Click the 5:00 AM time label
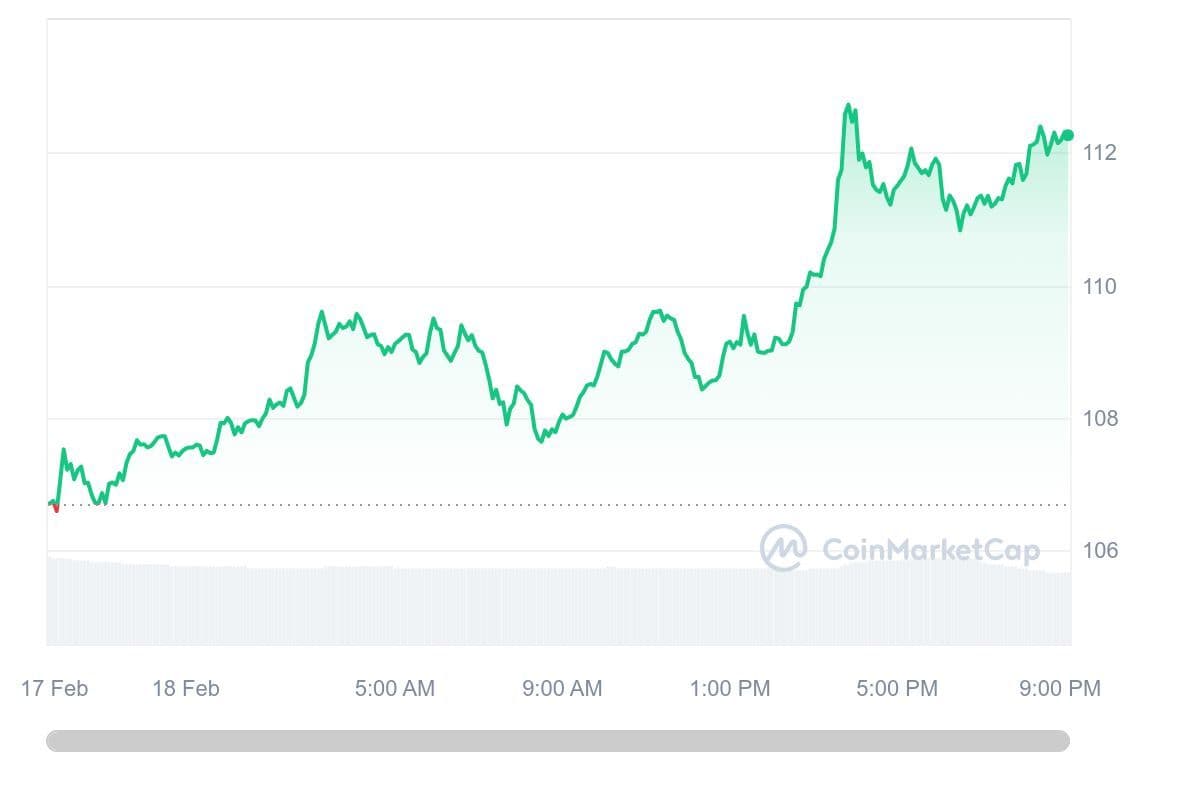Image resolution: width=1200 pixels, height=800 pixels. click(x=395, y=689)
